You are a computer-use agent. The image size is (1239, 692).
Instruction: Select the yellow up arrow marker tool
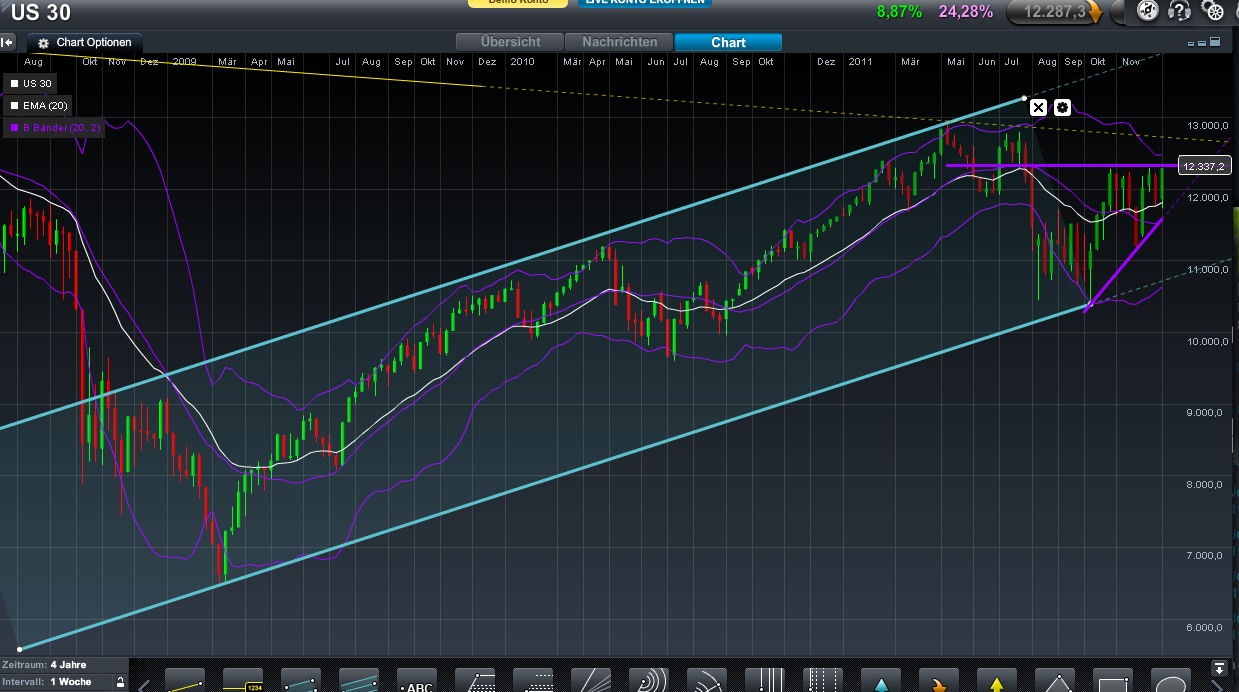coord(997,680)
